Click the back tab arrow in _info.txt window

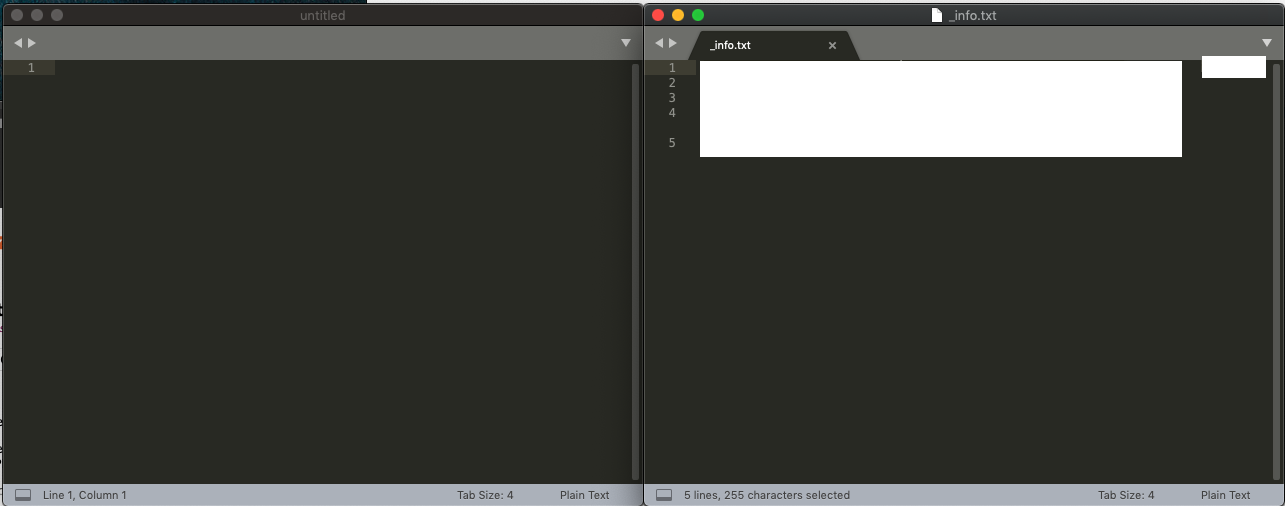(659, 43)
